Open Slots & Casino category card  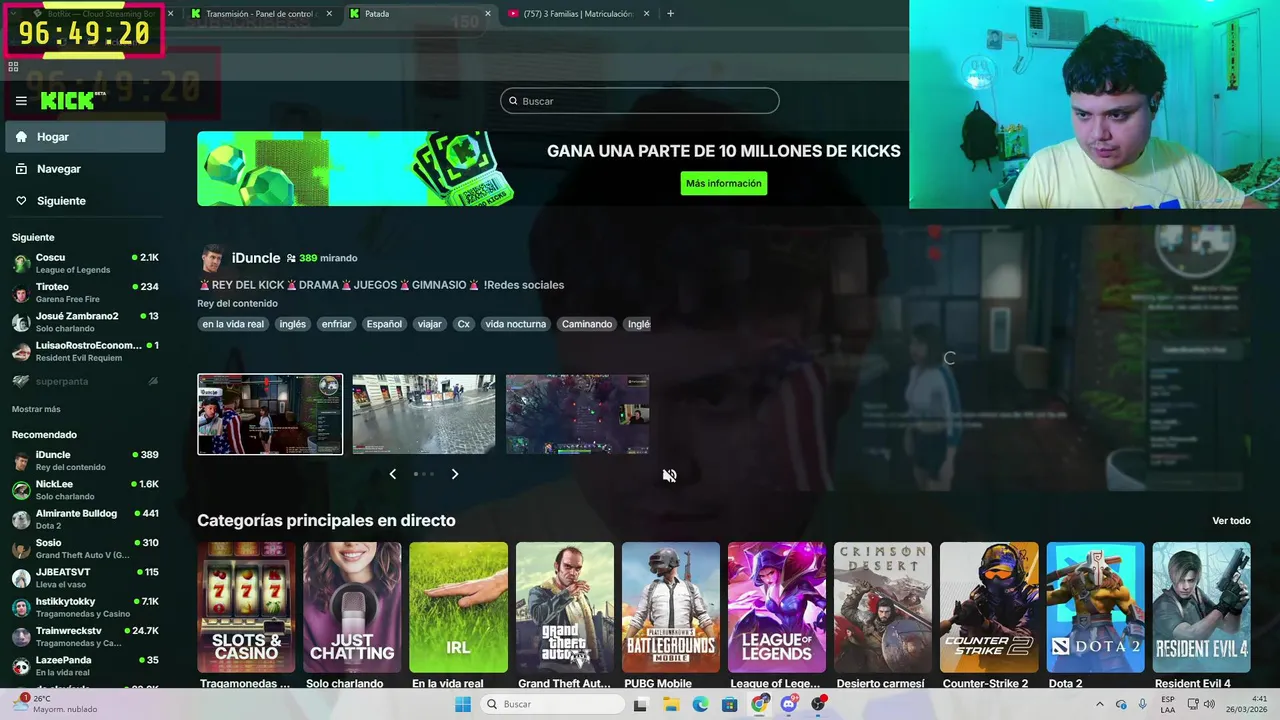[246, 607]
